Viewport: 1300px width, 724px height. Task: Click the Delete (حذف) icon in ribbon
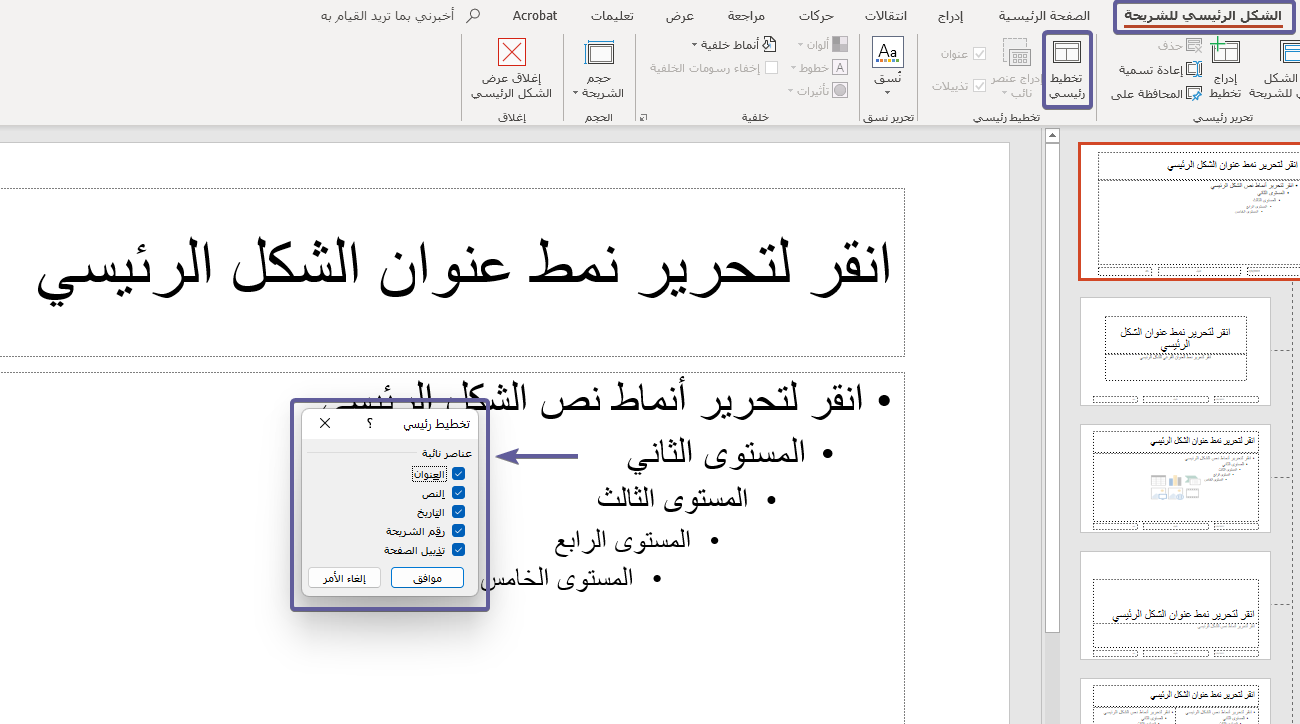point(1194,46)
